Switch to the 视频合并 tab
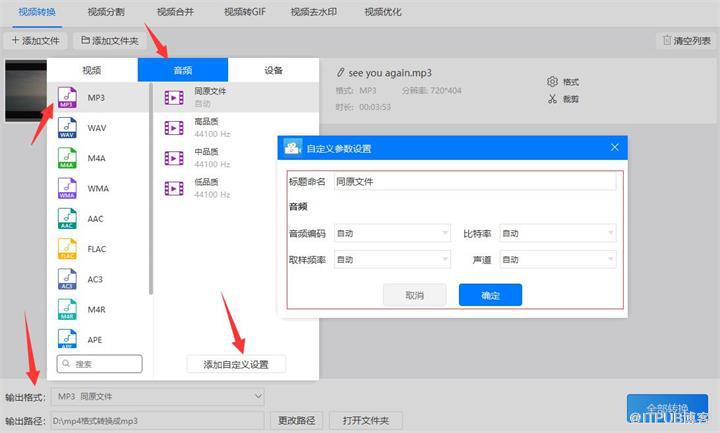 coord(175,12)
